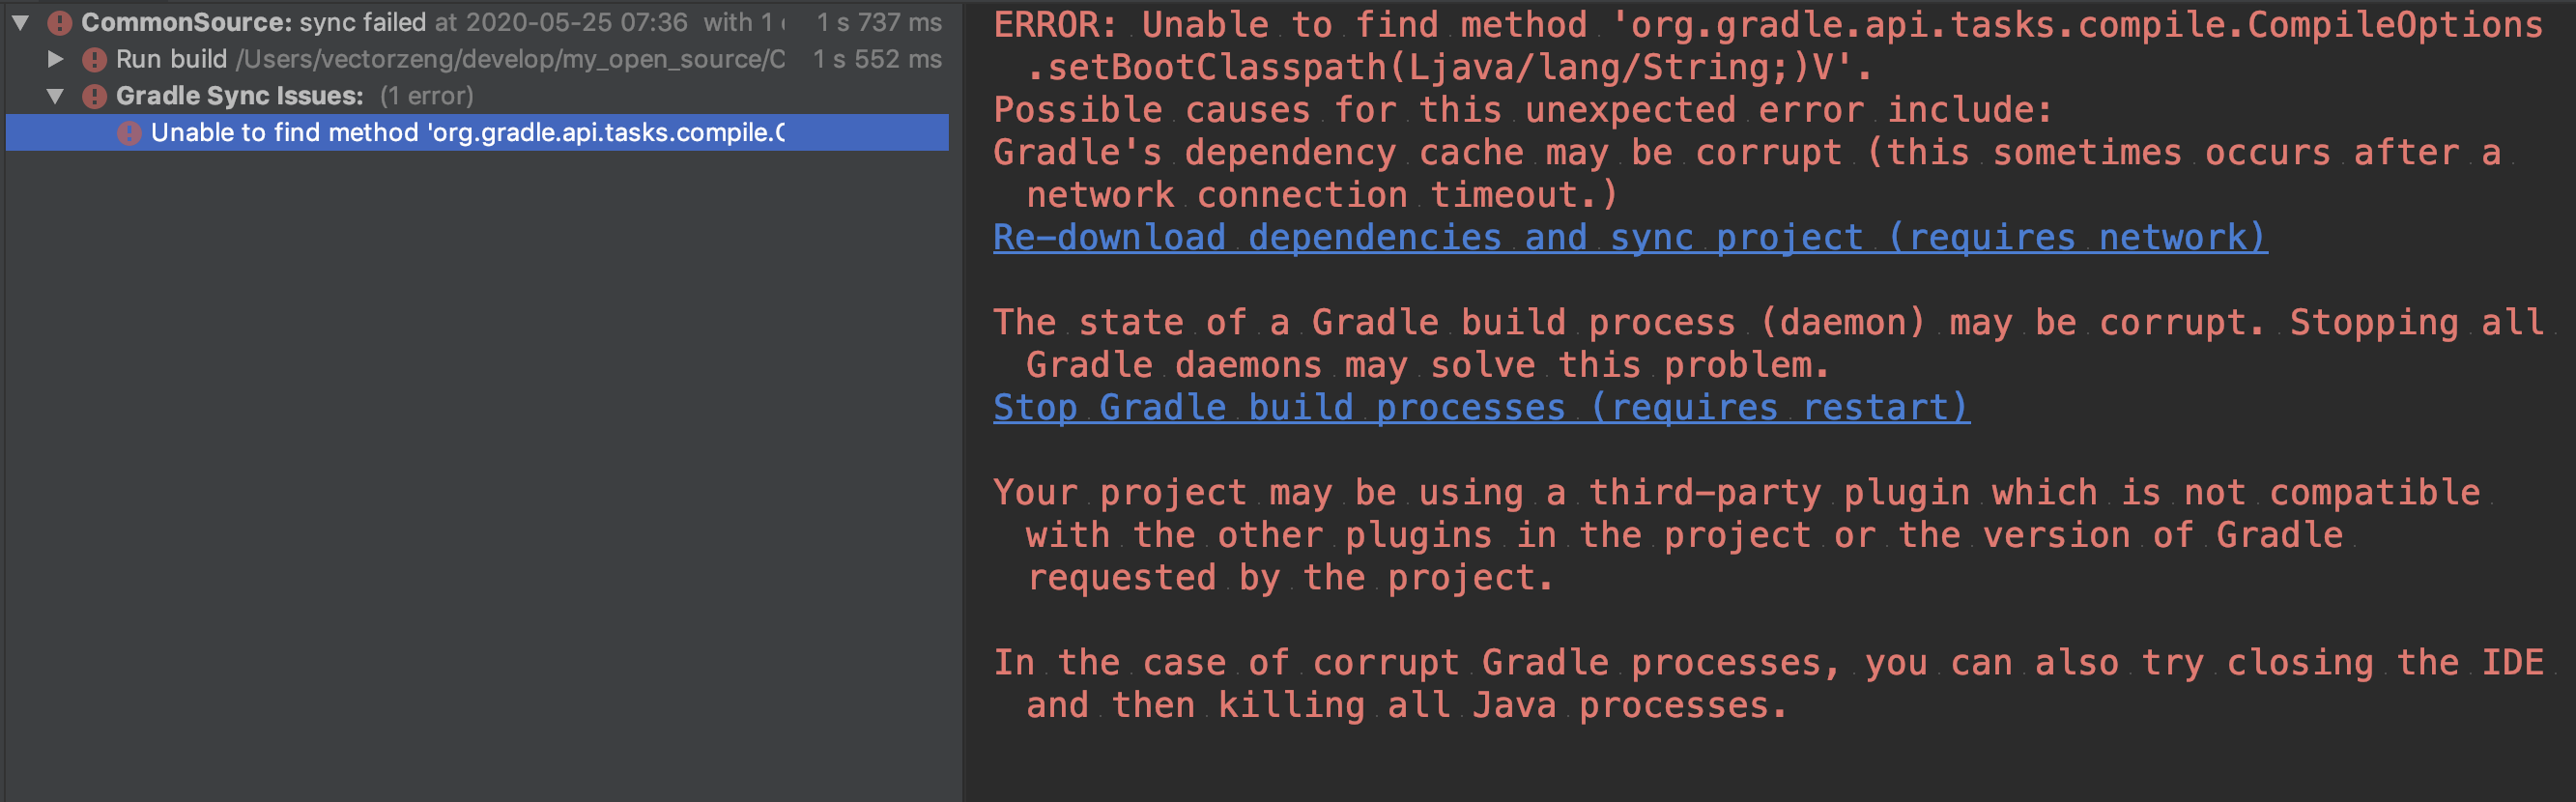Open 'Re-download dependencies and sync project' link
This screenshot has height=802, width=2576.
[1630, 237]
